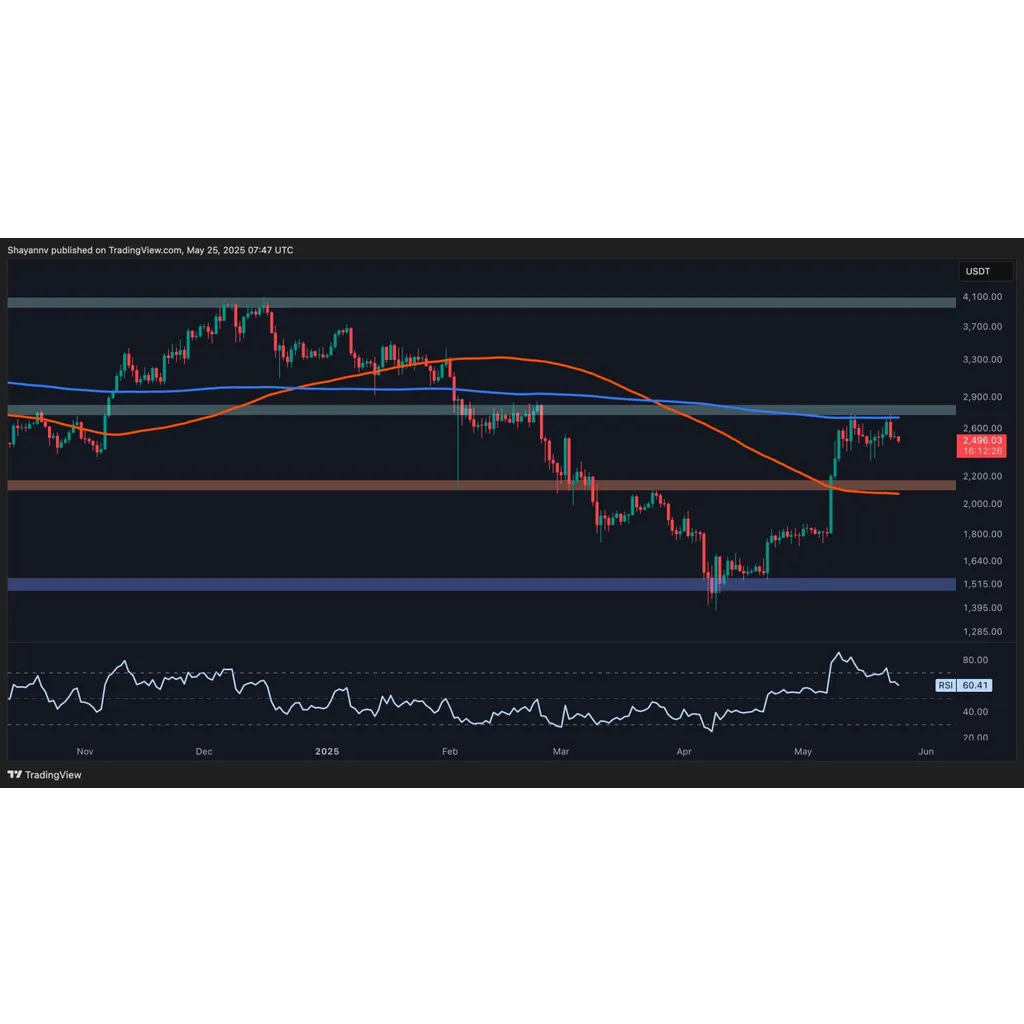The image size is (1024, 1024).
Task: Click the TradingView logo
Action: pyautogui.click(x=44, y=775)
